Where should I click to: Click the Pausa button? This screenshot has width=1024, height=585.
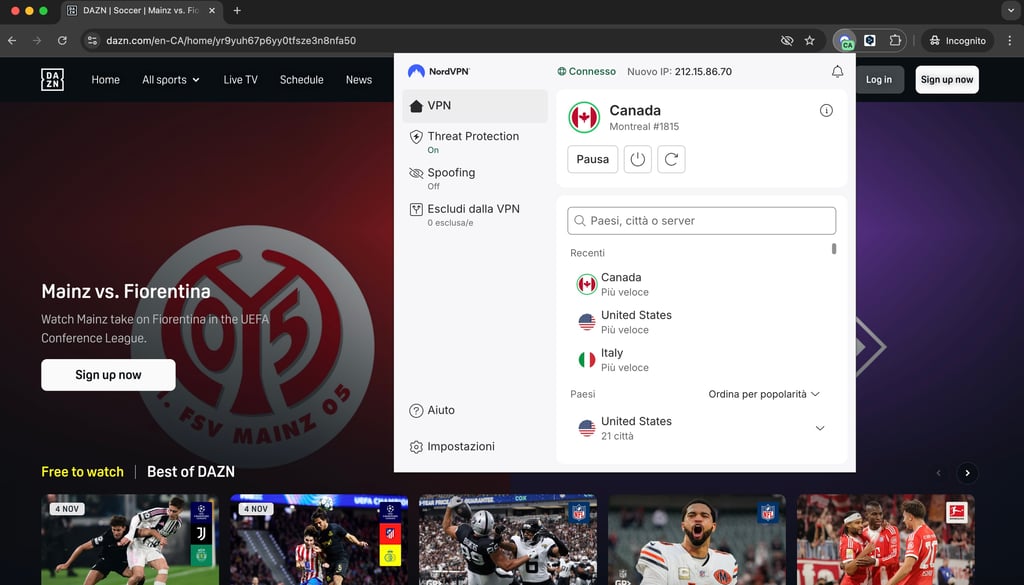[592, 159]
